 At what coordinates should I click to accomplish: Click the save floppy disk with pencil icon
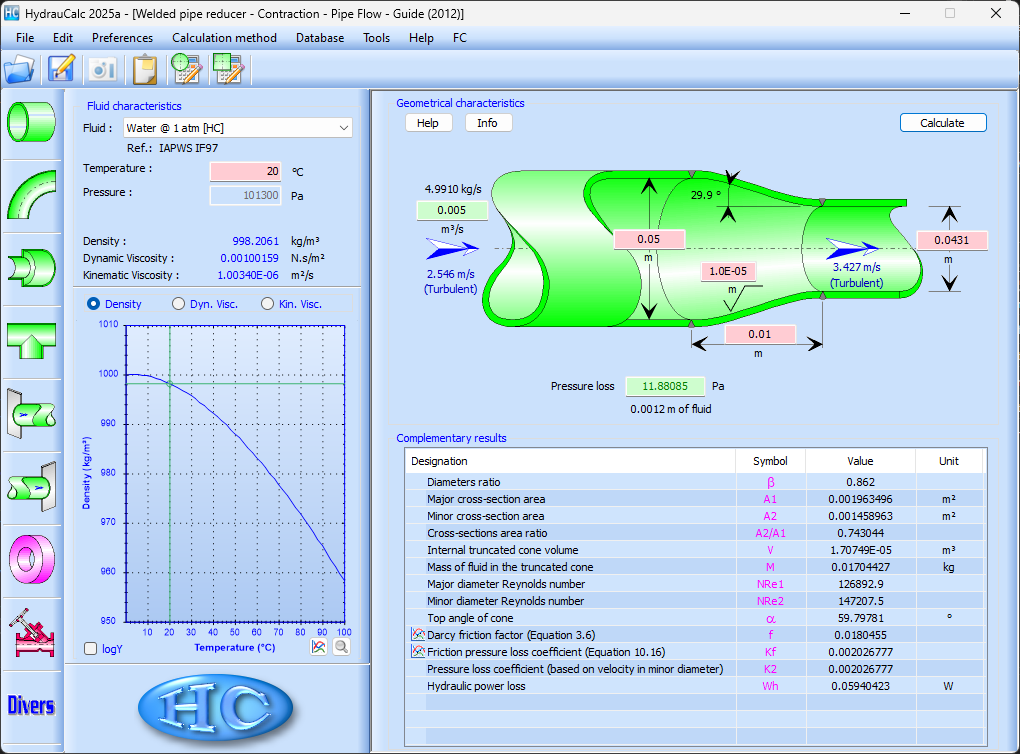click(62, 69)
